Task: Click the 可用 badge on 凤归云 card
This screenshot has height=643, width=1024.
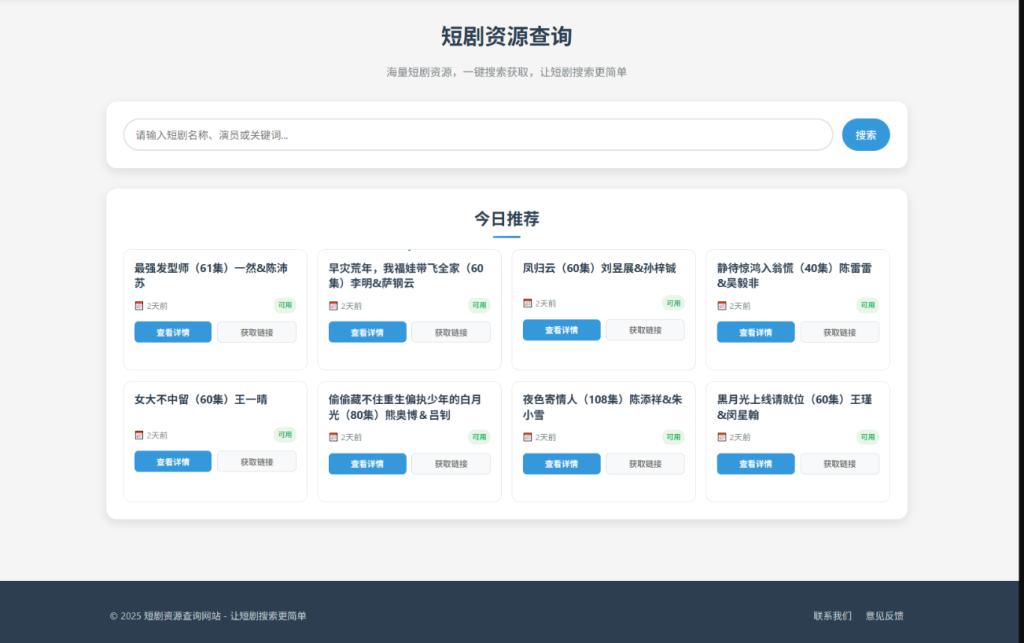Action: (x=672, y=304)
